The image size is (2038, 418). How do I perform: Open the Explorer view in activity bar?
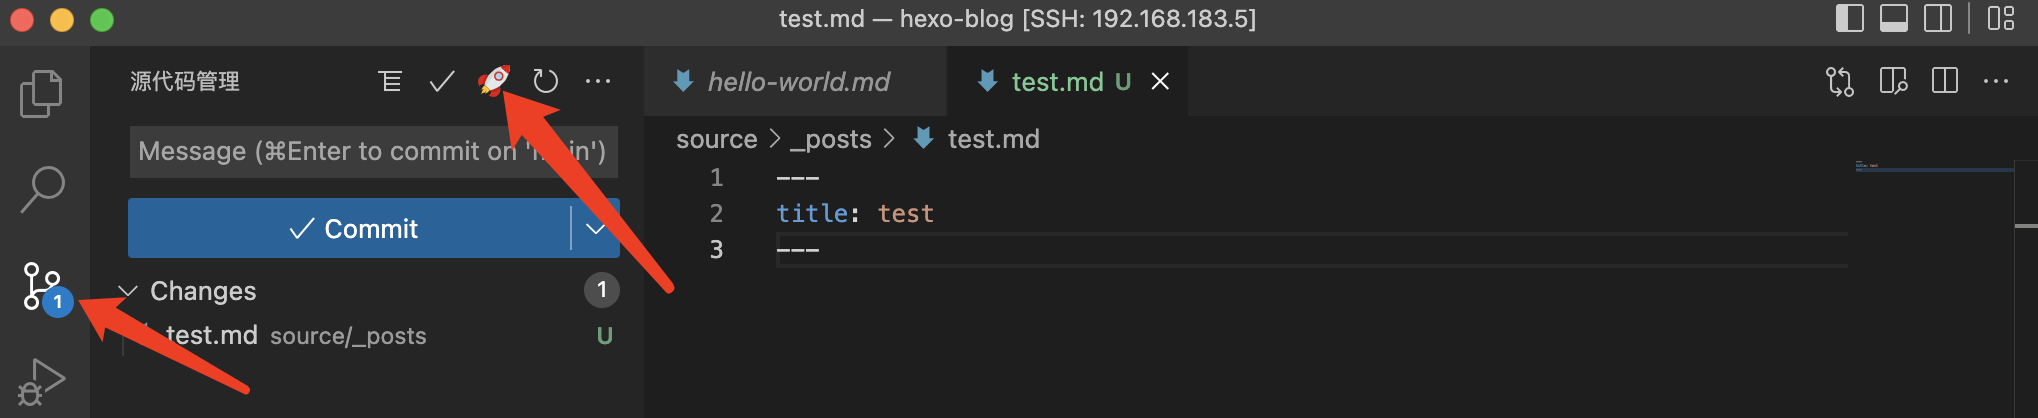click(x=41, y=93)
